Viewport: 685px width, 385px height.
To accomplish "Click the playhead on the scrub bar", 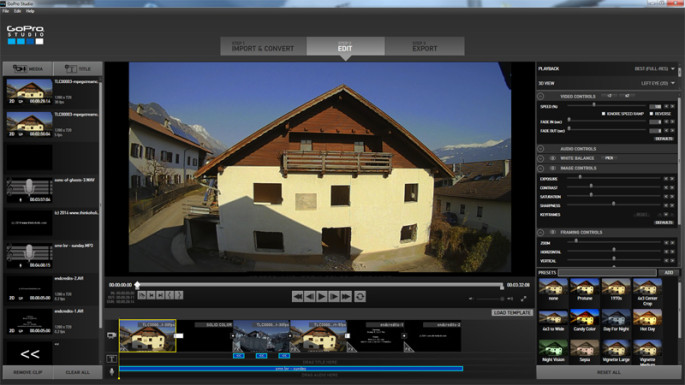I will click(x=137, y=285).
